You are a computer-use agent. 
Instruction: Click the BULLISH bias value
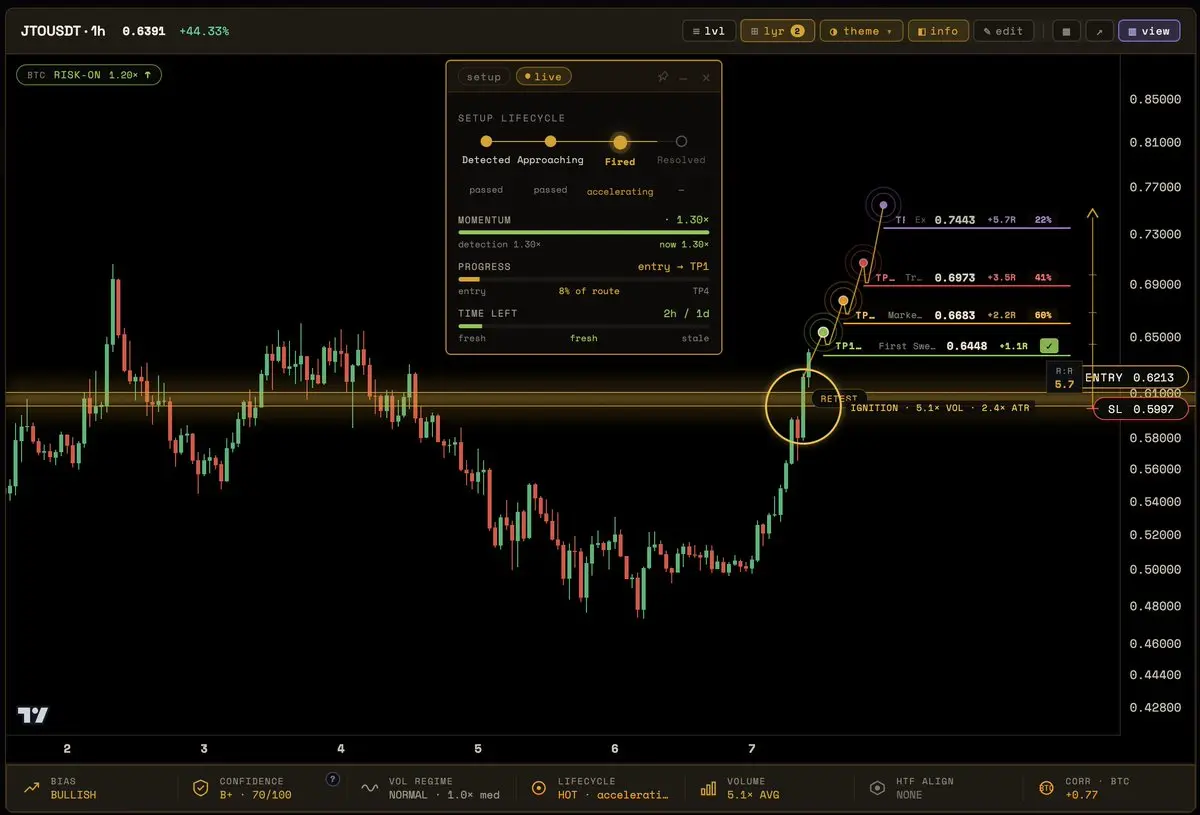click(x=74, y=795)
